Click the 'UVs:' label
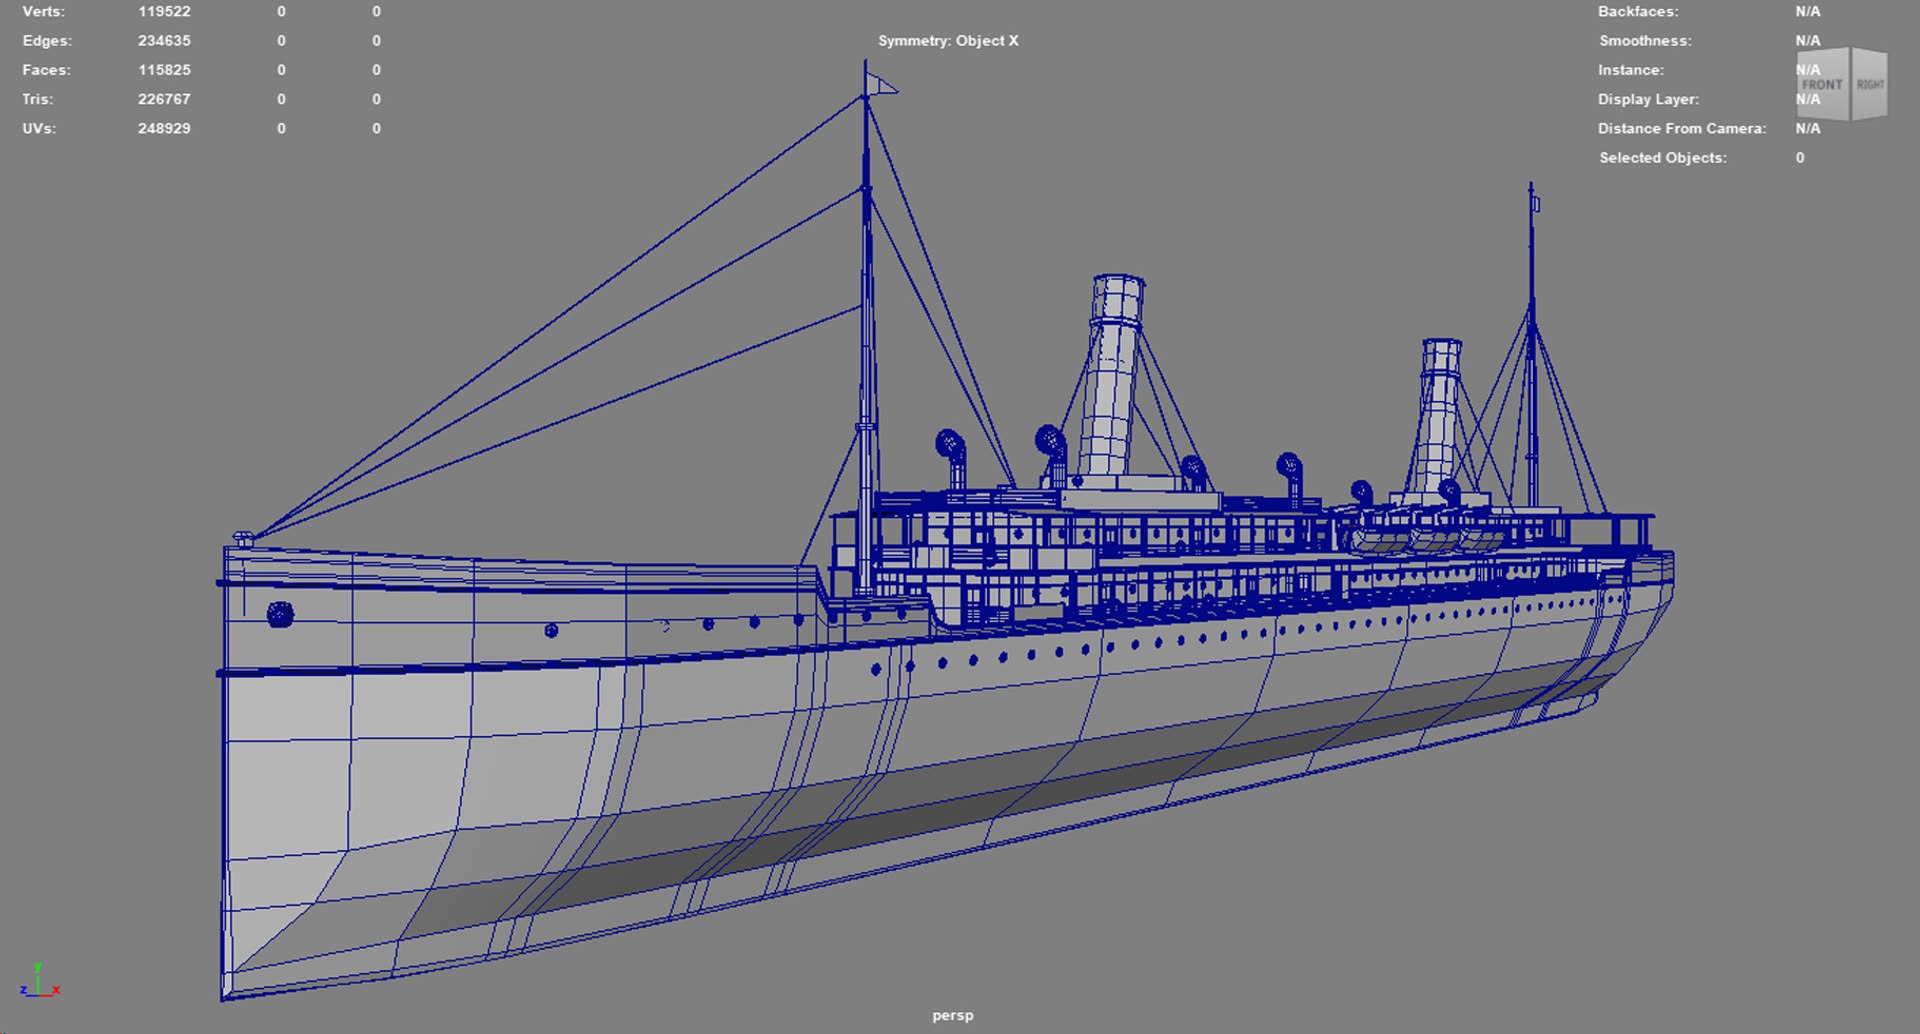 (39, 128)
